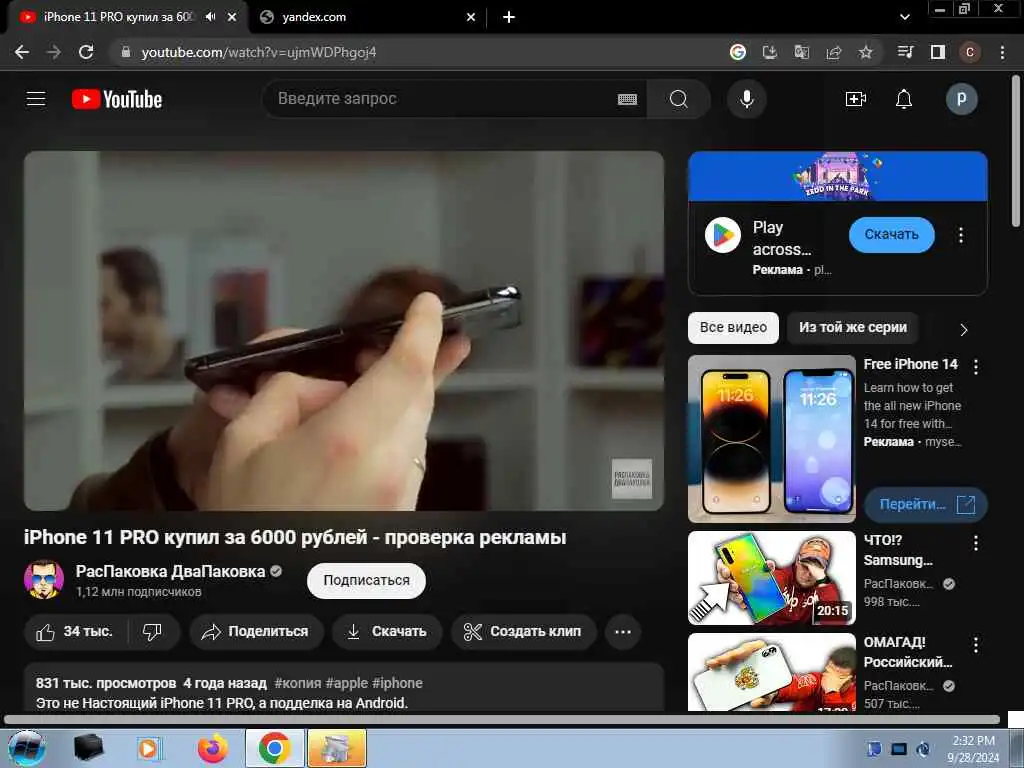Screen dimensions: 1024x768
Task: Go to the YouTube home logo
Action: pyautogui.click(x=117, y=99)
